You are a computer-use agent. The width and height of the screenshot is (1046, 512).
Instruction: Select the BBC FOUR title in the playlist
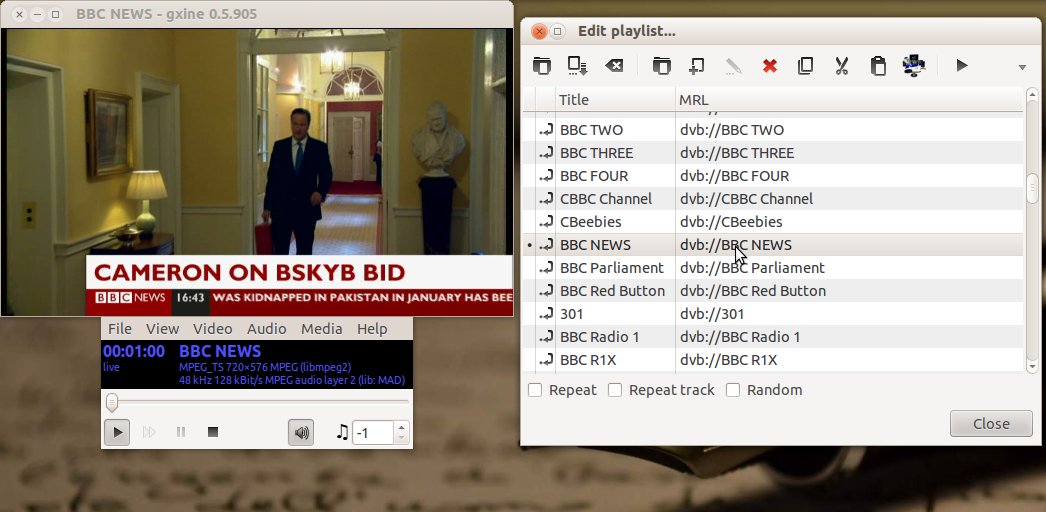pos(594,176)
